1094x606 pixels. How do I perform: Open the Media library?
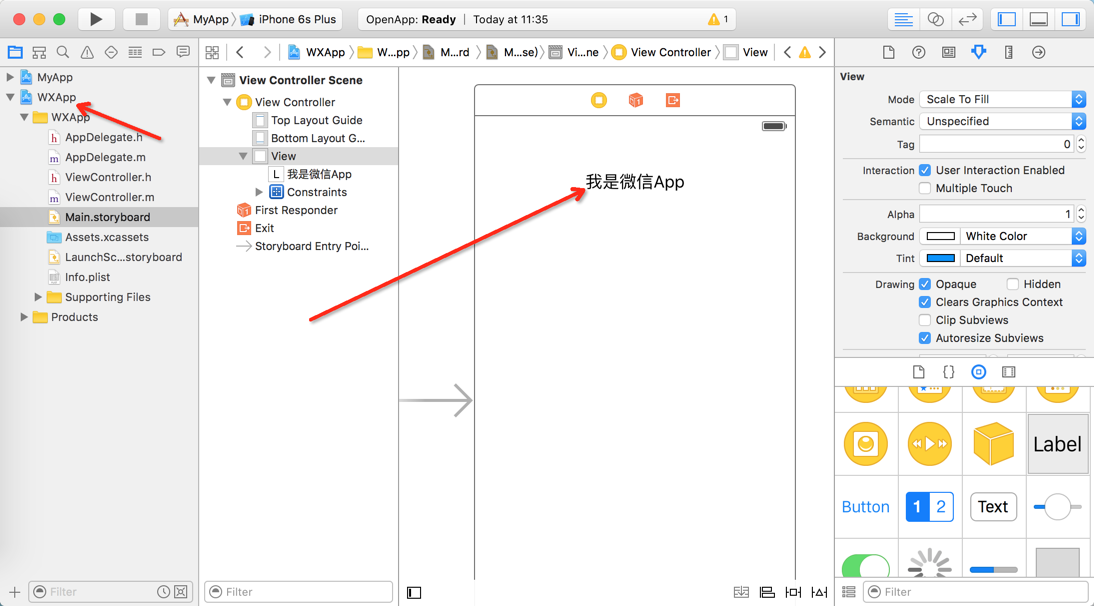(x=1009, y=372)
